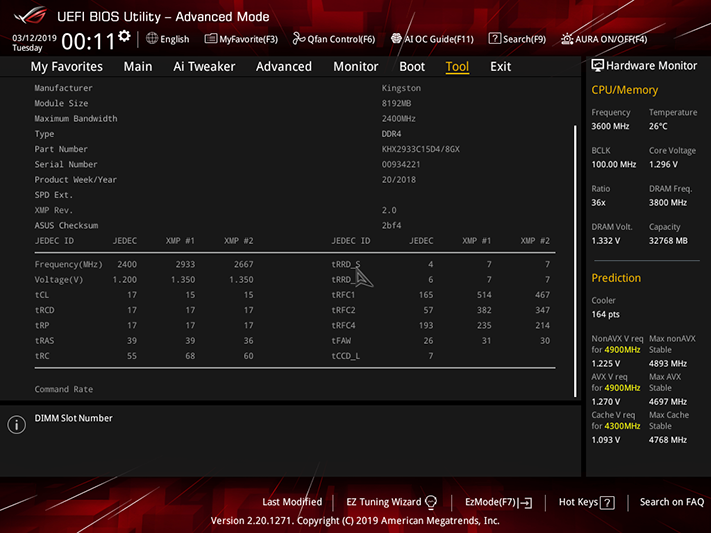
Task: Click the SPD list vertical scrollbar
Action: 575,261
